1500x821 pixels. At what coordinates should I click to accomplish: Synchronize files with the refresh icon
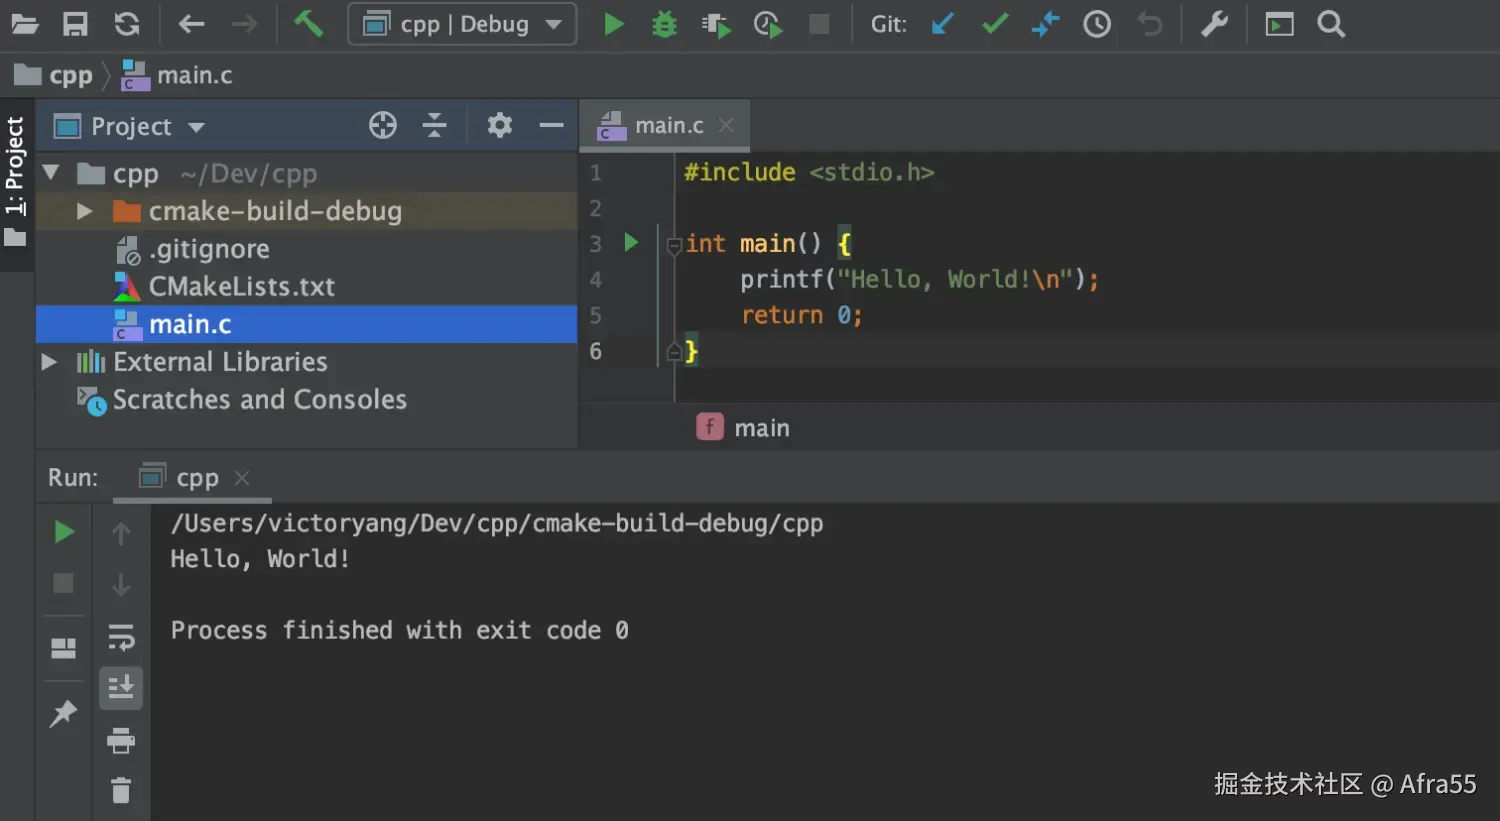pos(127,24)
